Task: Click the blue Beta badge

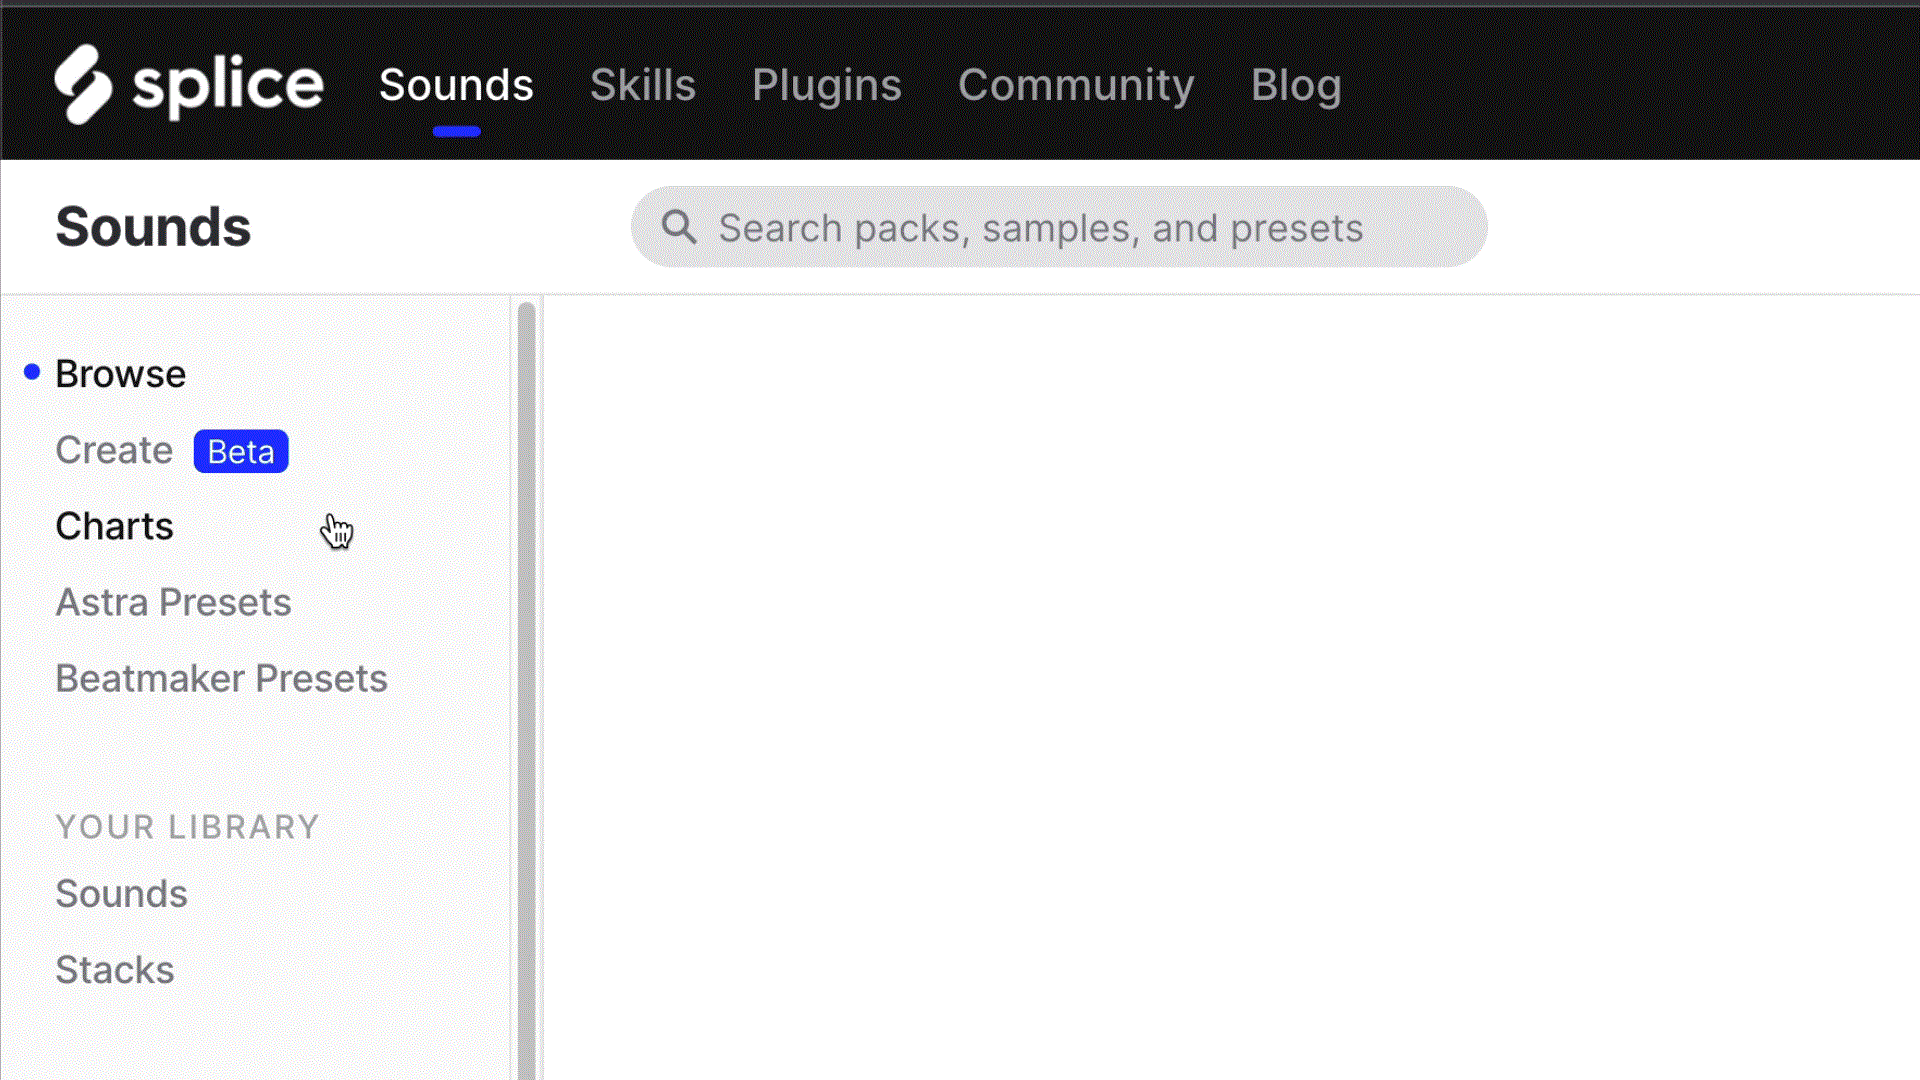Action: [241, 451]
